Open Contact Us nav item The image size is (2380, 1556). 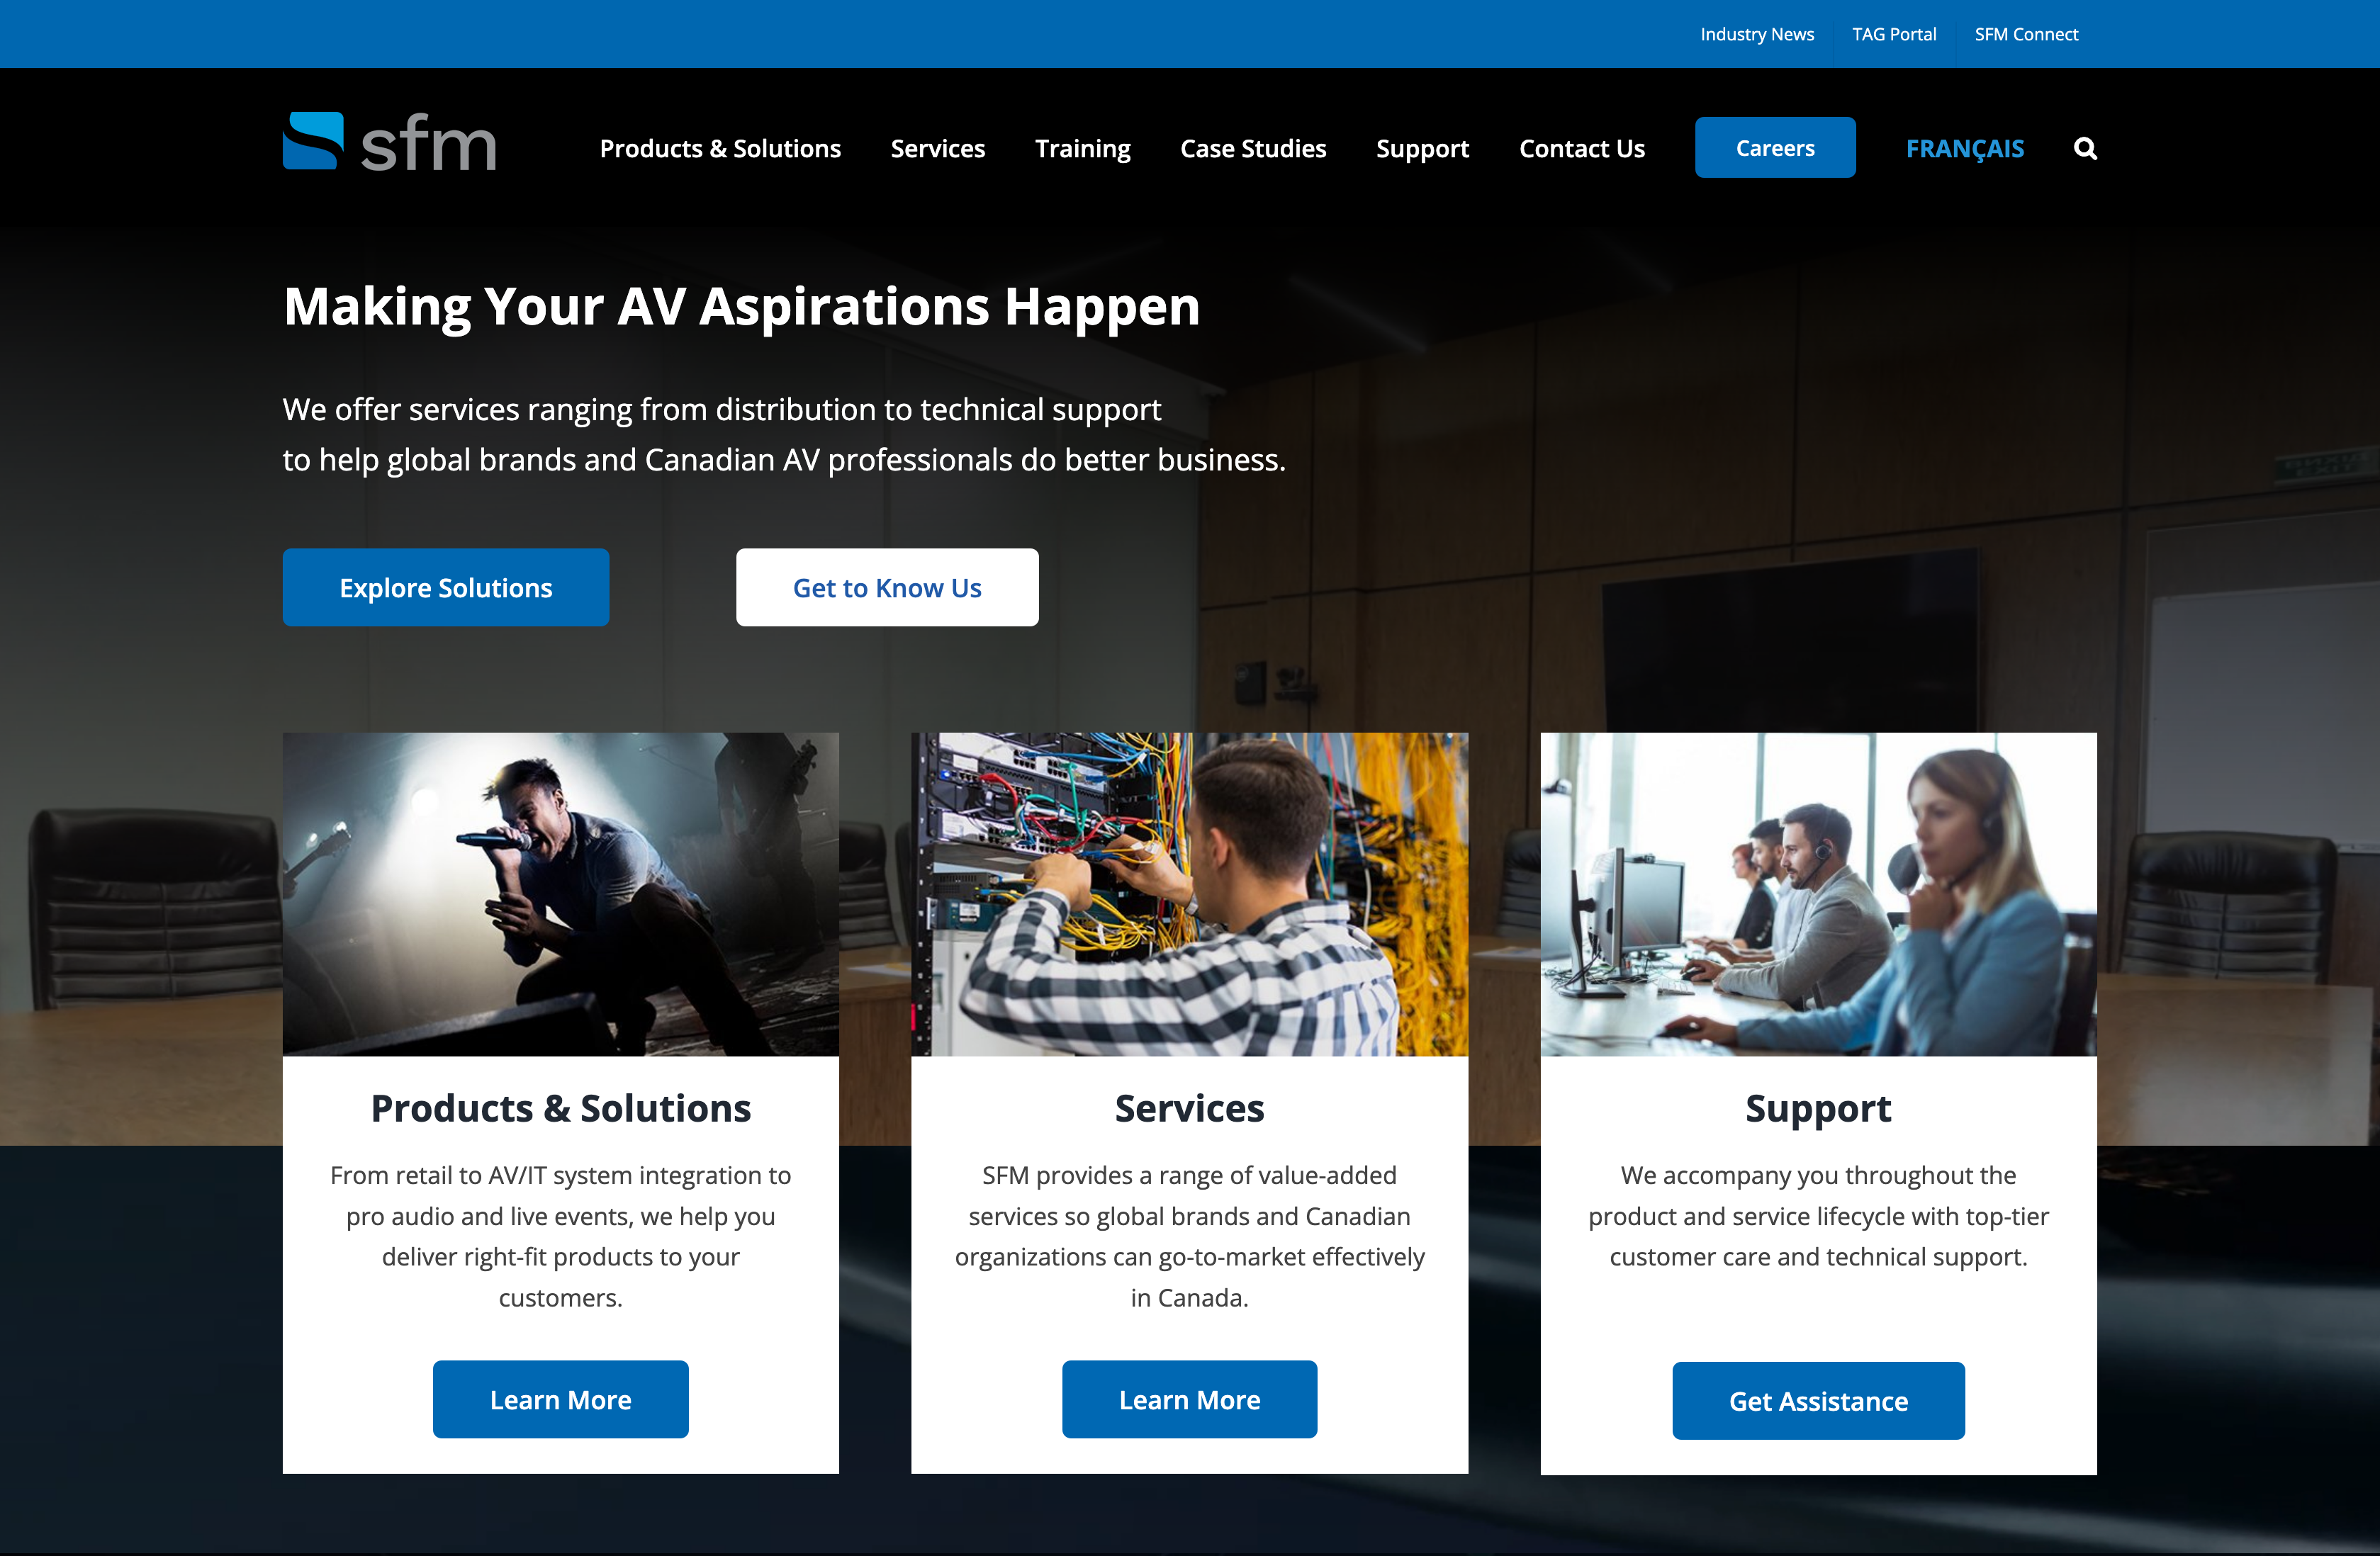tap(1582, 149)
